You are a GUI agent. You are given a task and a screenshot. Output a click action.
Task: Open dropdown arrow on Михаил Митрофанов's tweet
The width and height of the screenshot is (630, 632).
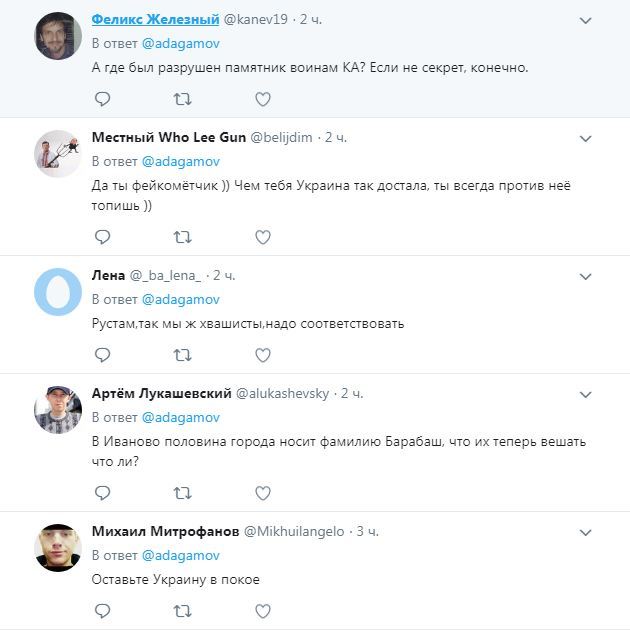586,532
